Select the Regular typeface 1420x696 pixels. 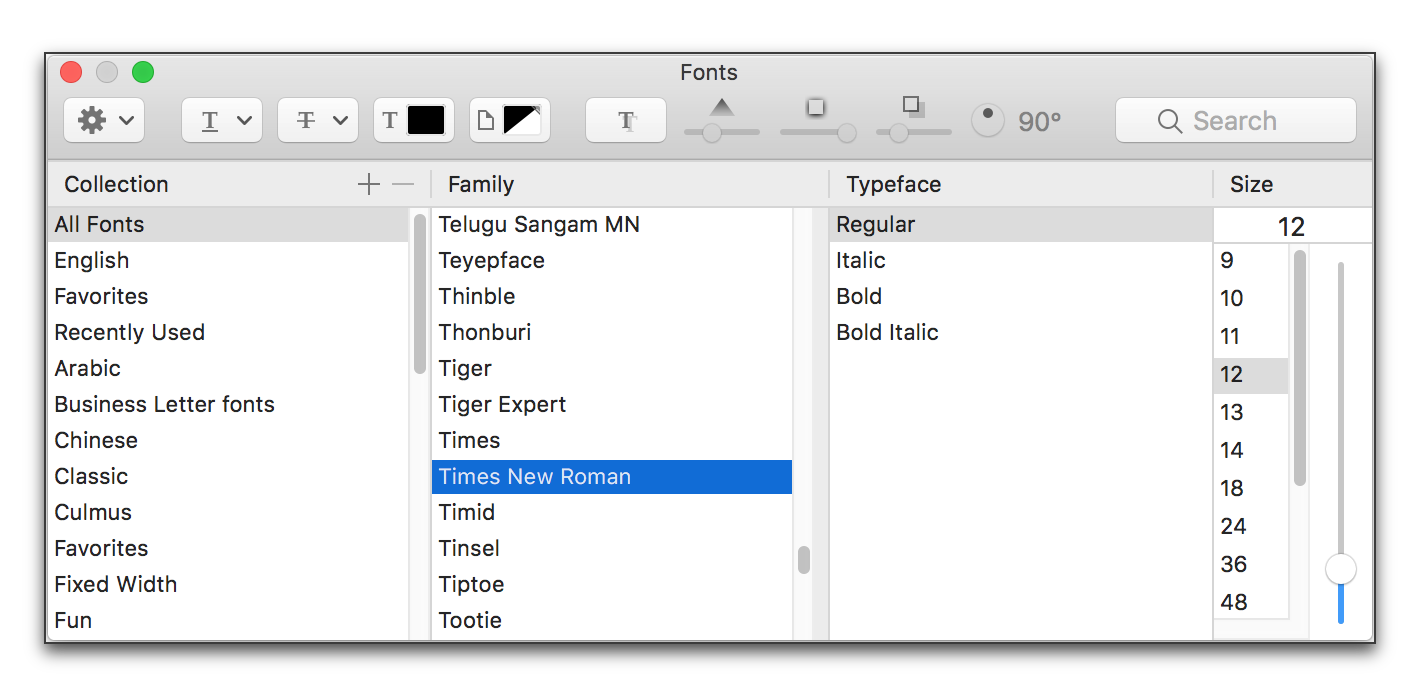click(1021, 224)
